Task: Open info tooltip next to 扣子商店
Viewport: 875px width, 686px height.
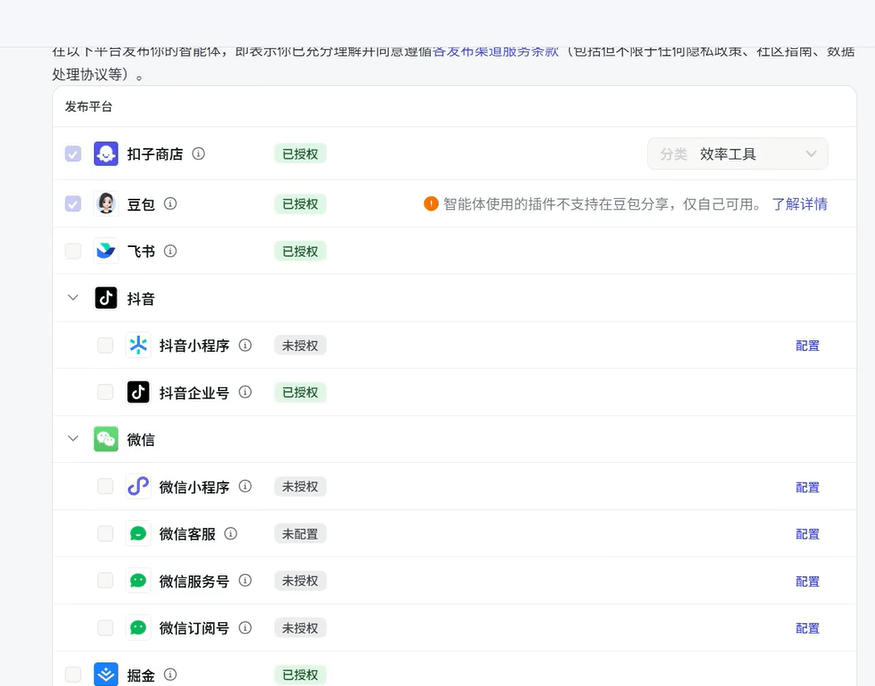Action: (199, 154)
